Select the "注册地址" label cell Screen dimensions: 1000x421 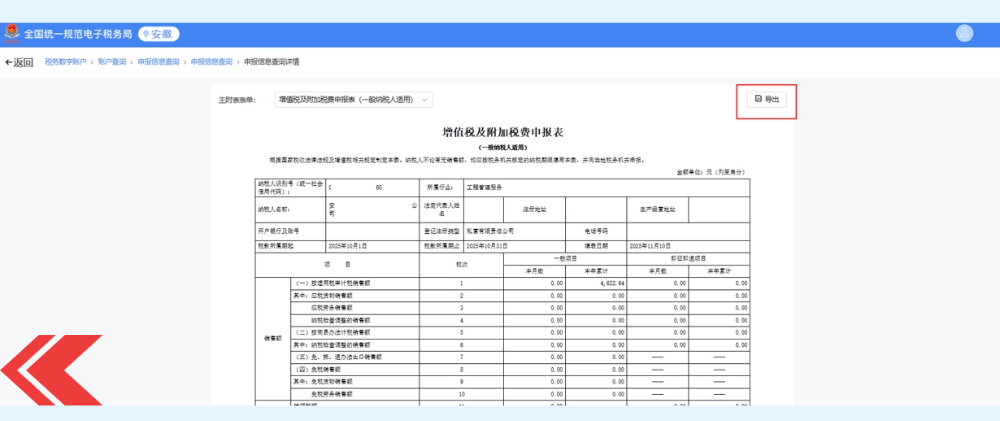(534, 209)
